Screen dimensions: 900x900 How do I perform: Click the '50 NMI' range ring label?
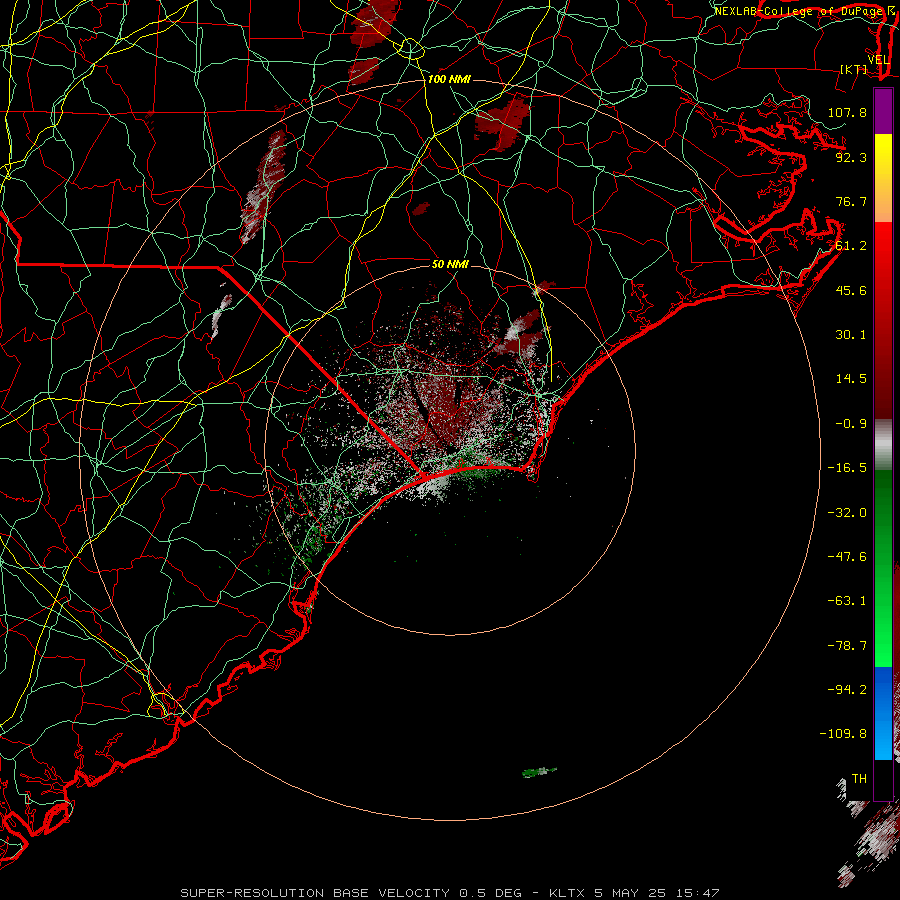(450, 264)
